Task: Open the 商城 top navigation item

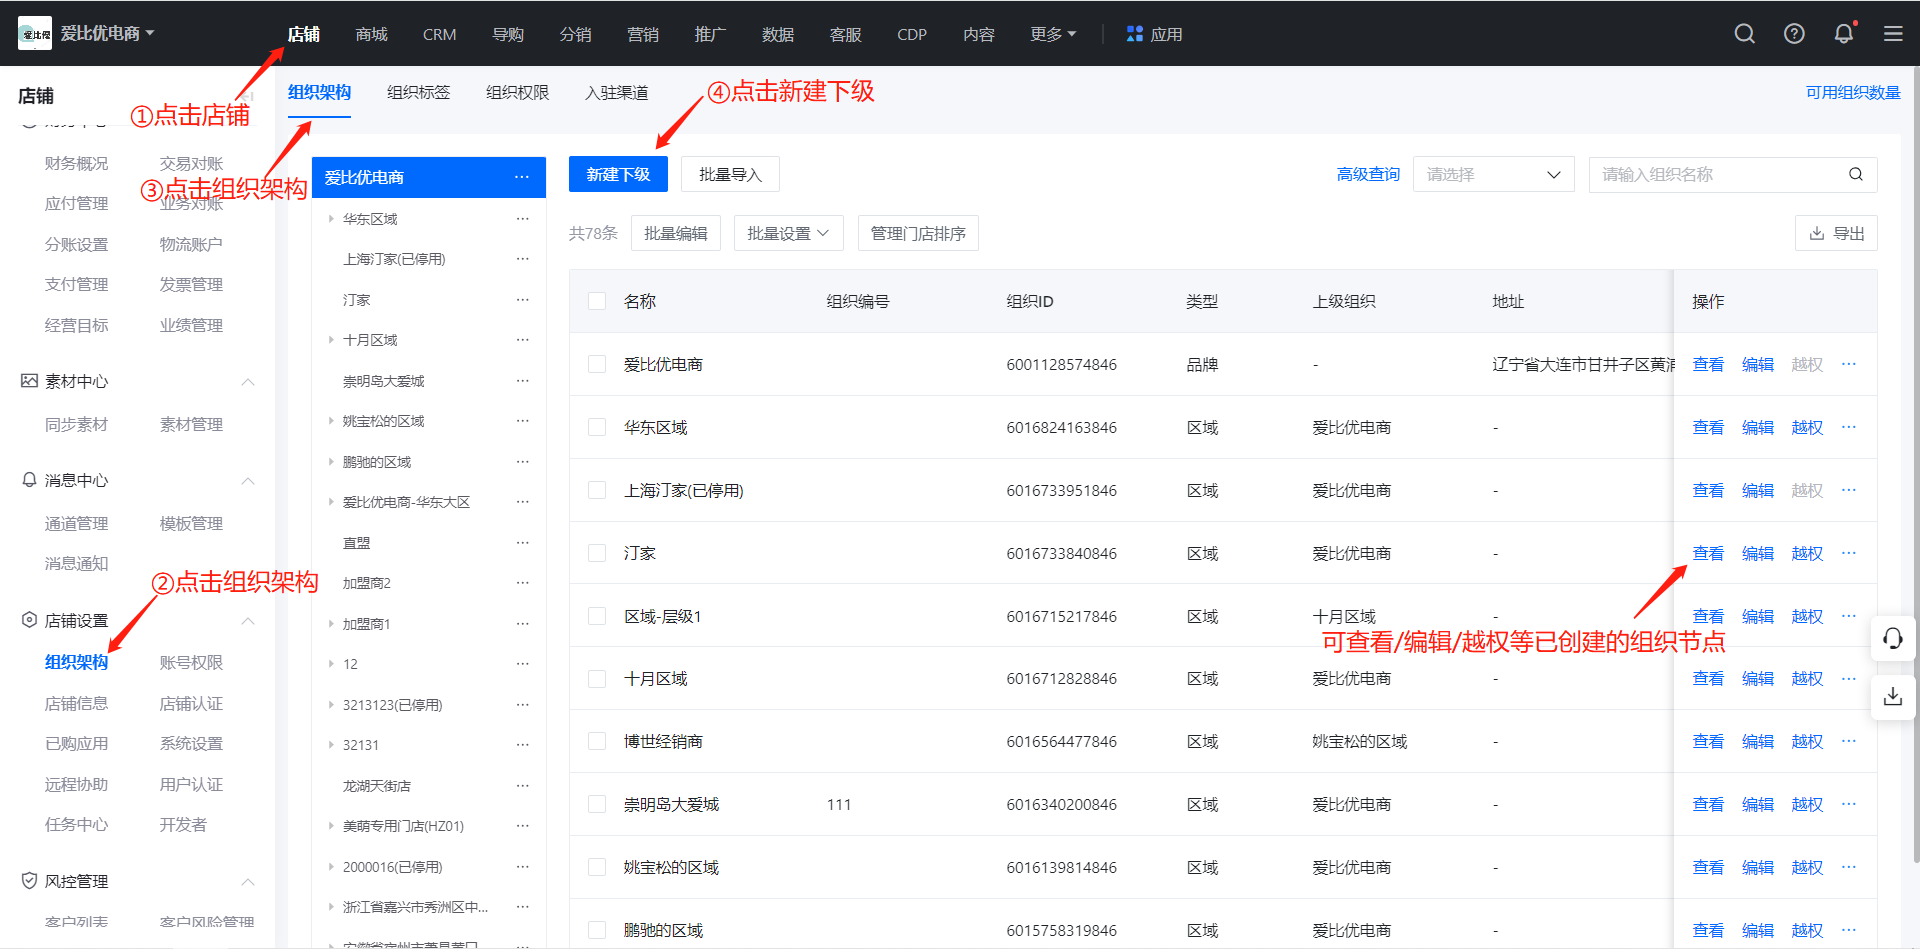Action: tap(371, 34)
